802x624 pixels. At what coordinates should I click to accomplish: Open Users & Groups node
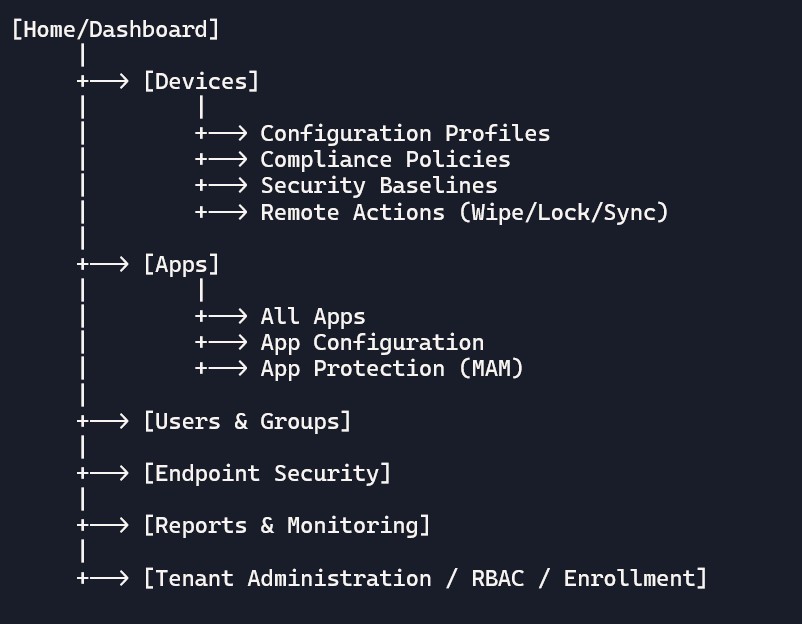pyautogui.click(x=247, y=421)
